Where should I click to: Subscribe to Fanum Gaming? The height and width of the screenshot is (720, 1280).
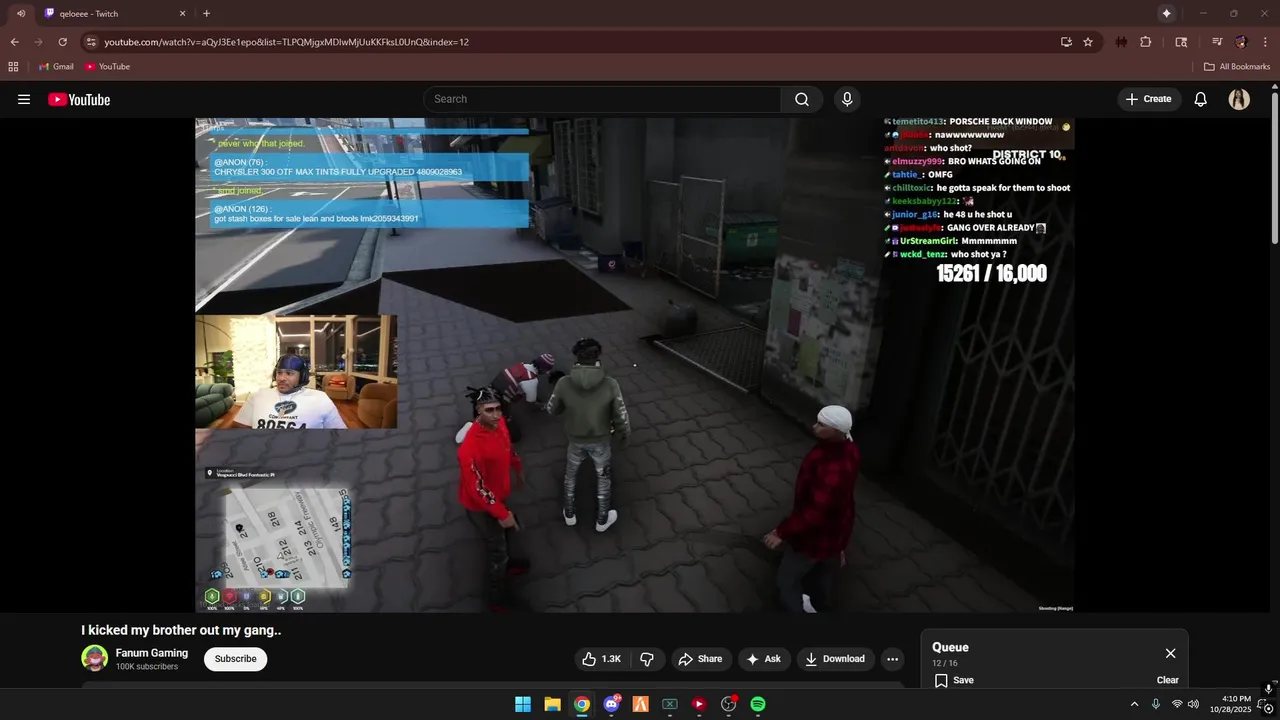pyautogui.click(x=236, y=659)
